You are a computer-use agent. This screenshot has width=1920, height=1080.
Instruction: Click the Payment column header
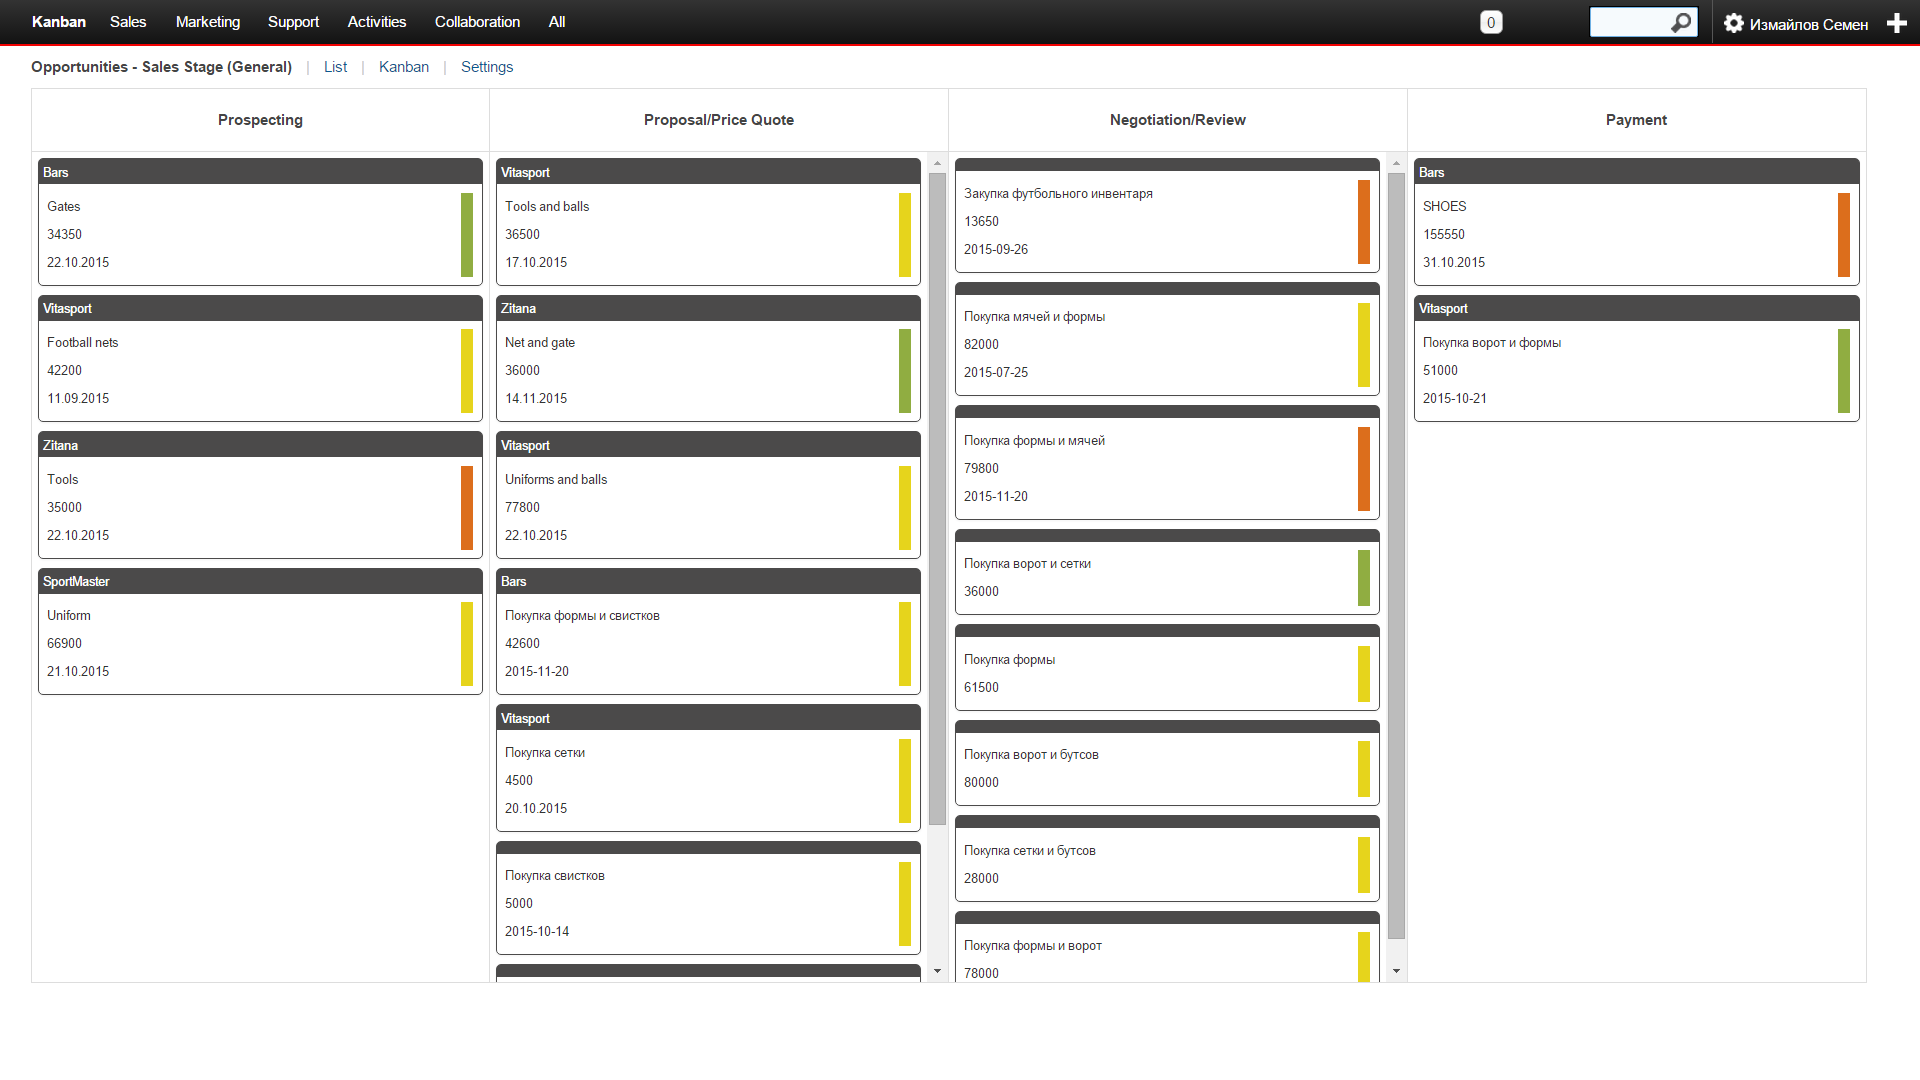tap(1636, 120)
